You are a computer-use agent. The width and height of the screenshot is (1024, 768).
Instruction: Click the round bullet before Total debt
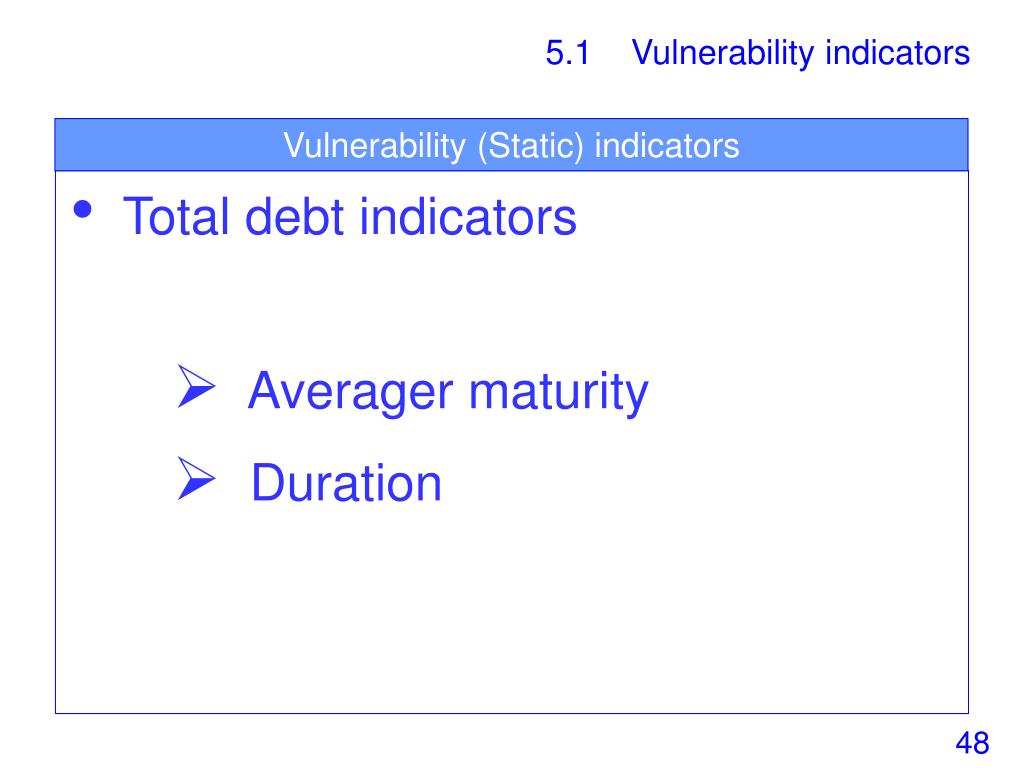tap(83, 210)
